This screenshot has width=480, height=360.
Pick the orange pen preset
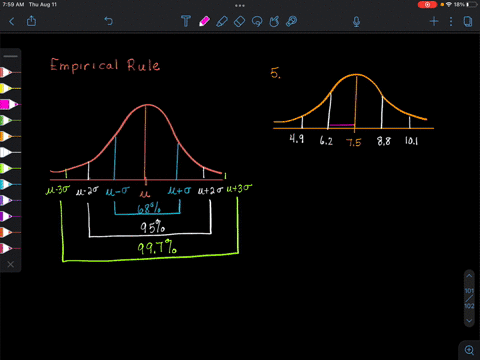click(x=10, y=136)
